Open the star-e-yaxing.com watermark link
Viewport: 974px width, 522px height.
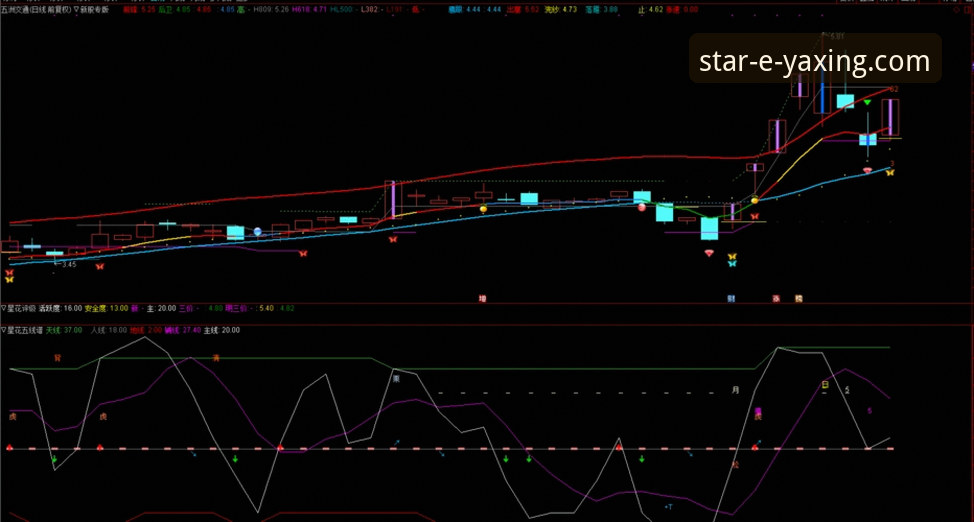pos(814,62)
